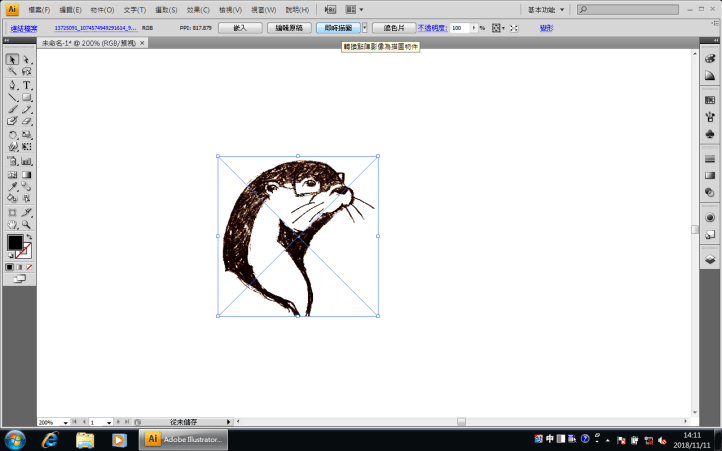Open the 效果(C) menu
The width and height of the screenshot is (722, 451).
click(x=196, y=9)
